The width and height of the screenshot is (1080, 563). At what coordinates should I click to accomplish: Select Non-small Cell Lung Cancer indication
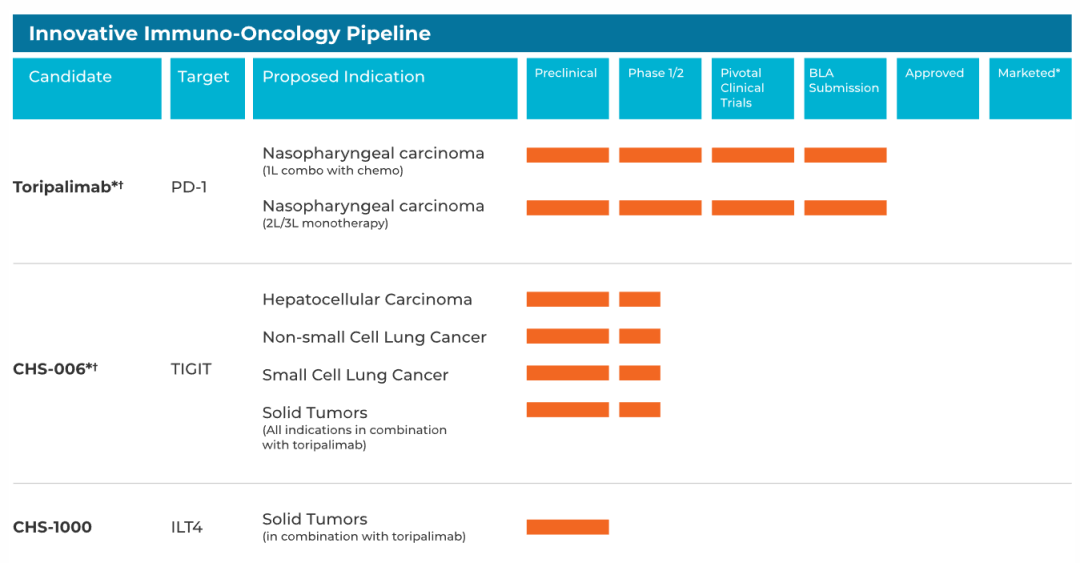click(374, 337)
